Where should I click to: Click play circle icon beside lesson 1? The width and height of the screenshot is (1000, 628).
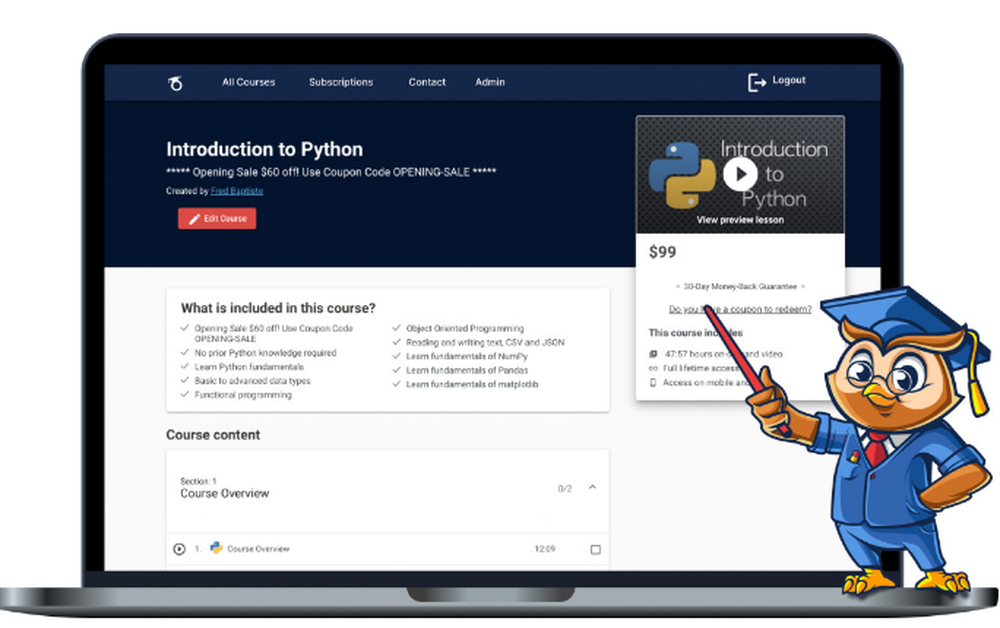pyautogui.click(x=179, y=549)
